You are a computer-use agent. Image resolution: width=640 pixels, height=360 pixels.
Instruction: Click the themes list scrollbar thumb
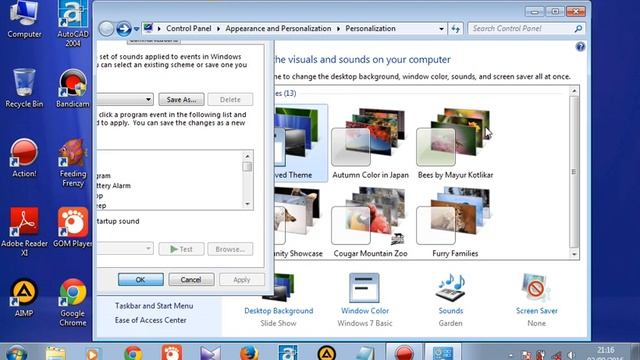pos(574,171)
